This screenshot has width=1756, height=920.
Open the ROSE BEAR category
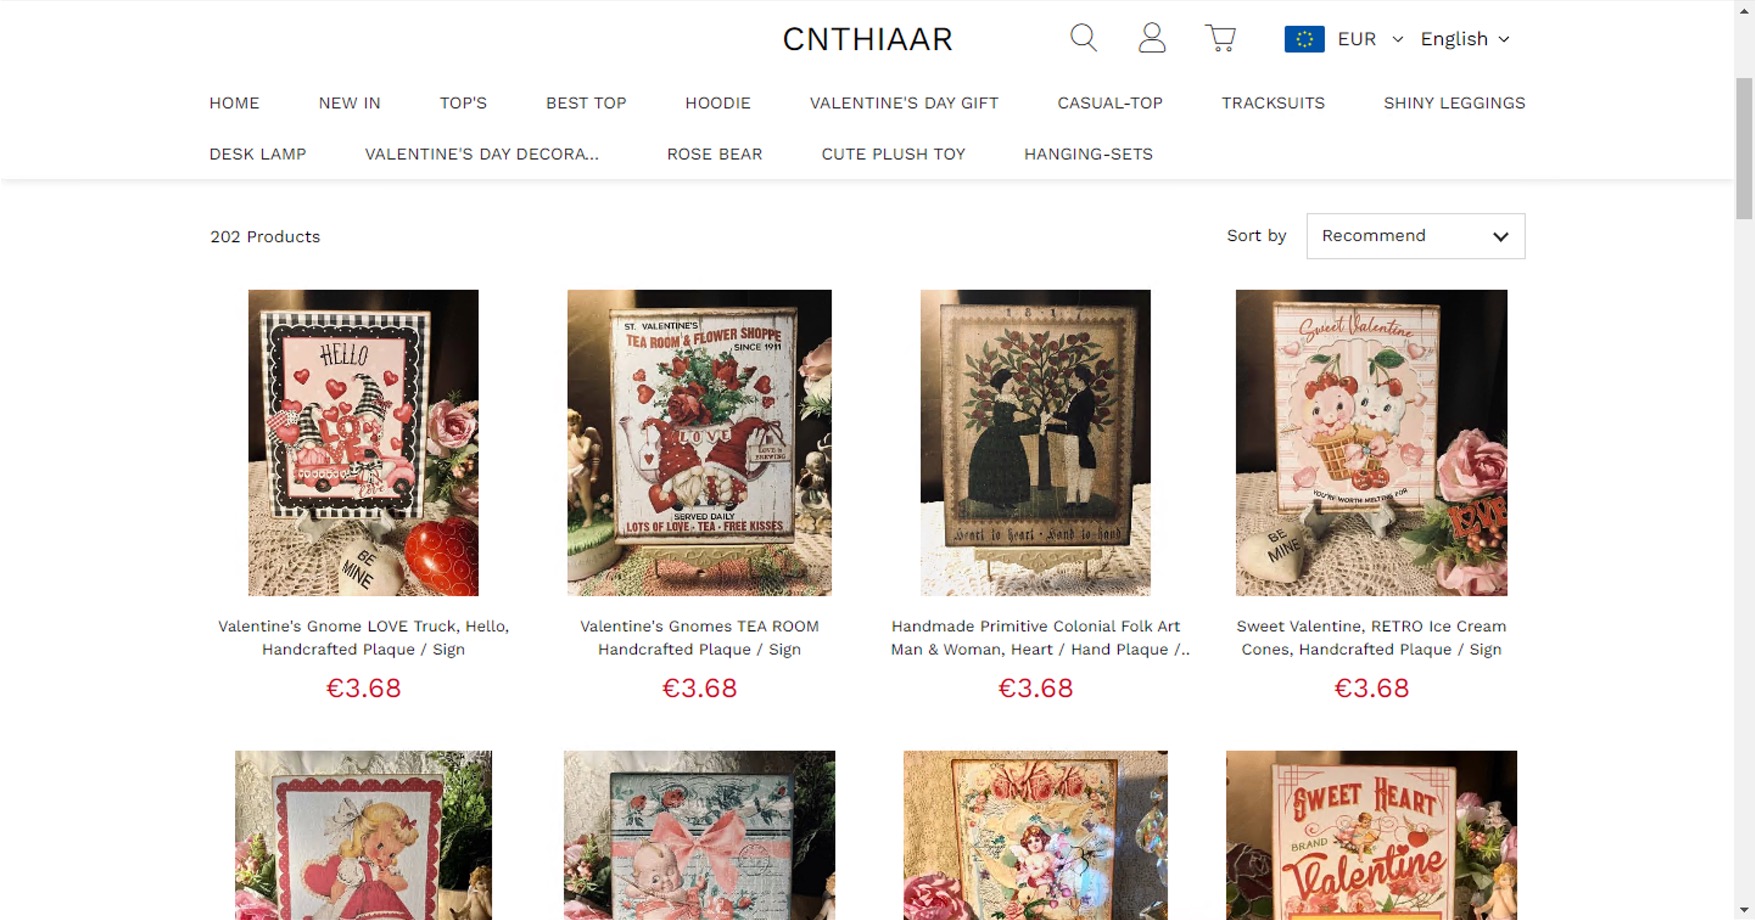click(x=714, y=154)
